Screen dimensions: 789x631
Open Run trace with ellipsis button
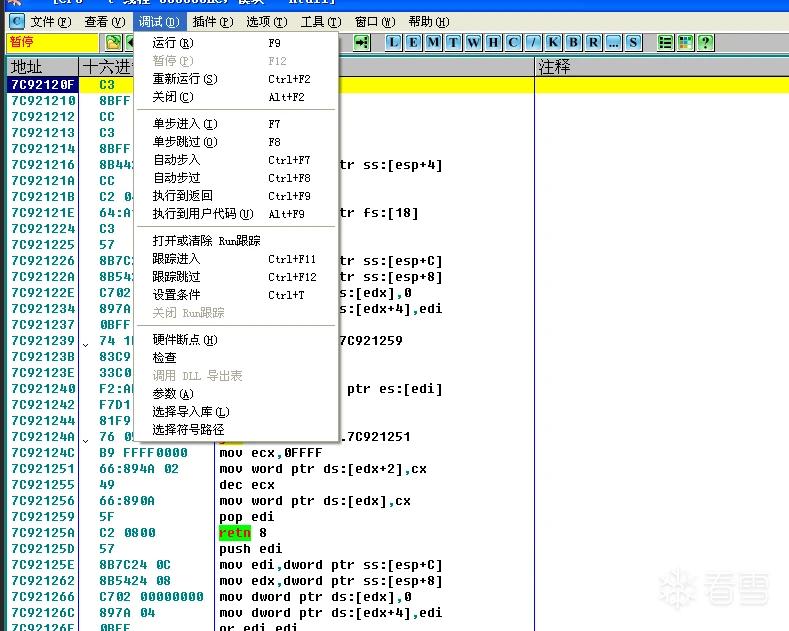pyautogui.click(x=613, y=43)
